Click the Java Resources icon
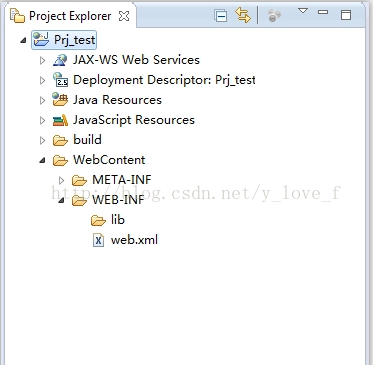 pos(60,100)
